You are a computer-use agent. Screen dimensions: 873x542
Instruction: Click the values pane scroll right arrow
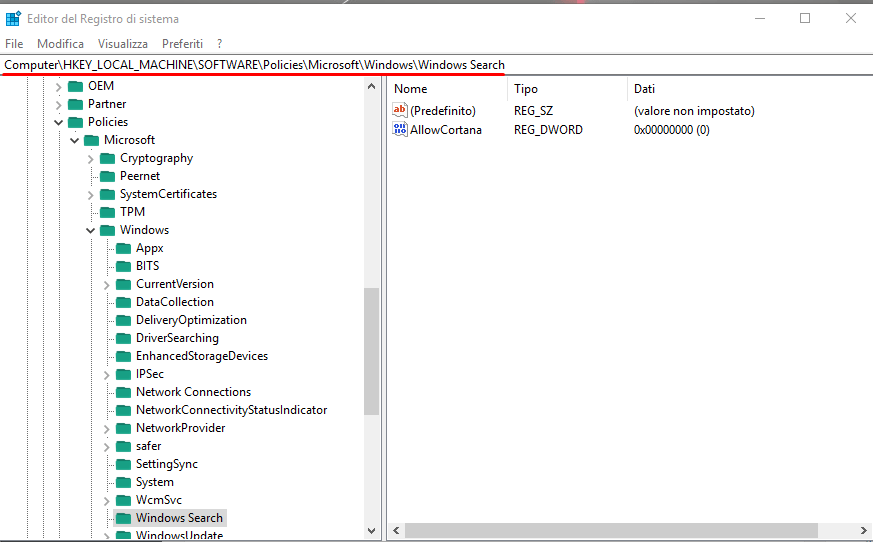[x=864, y=530]
